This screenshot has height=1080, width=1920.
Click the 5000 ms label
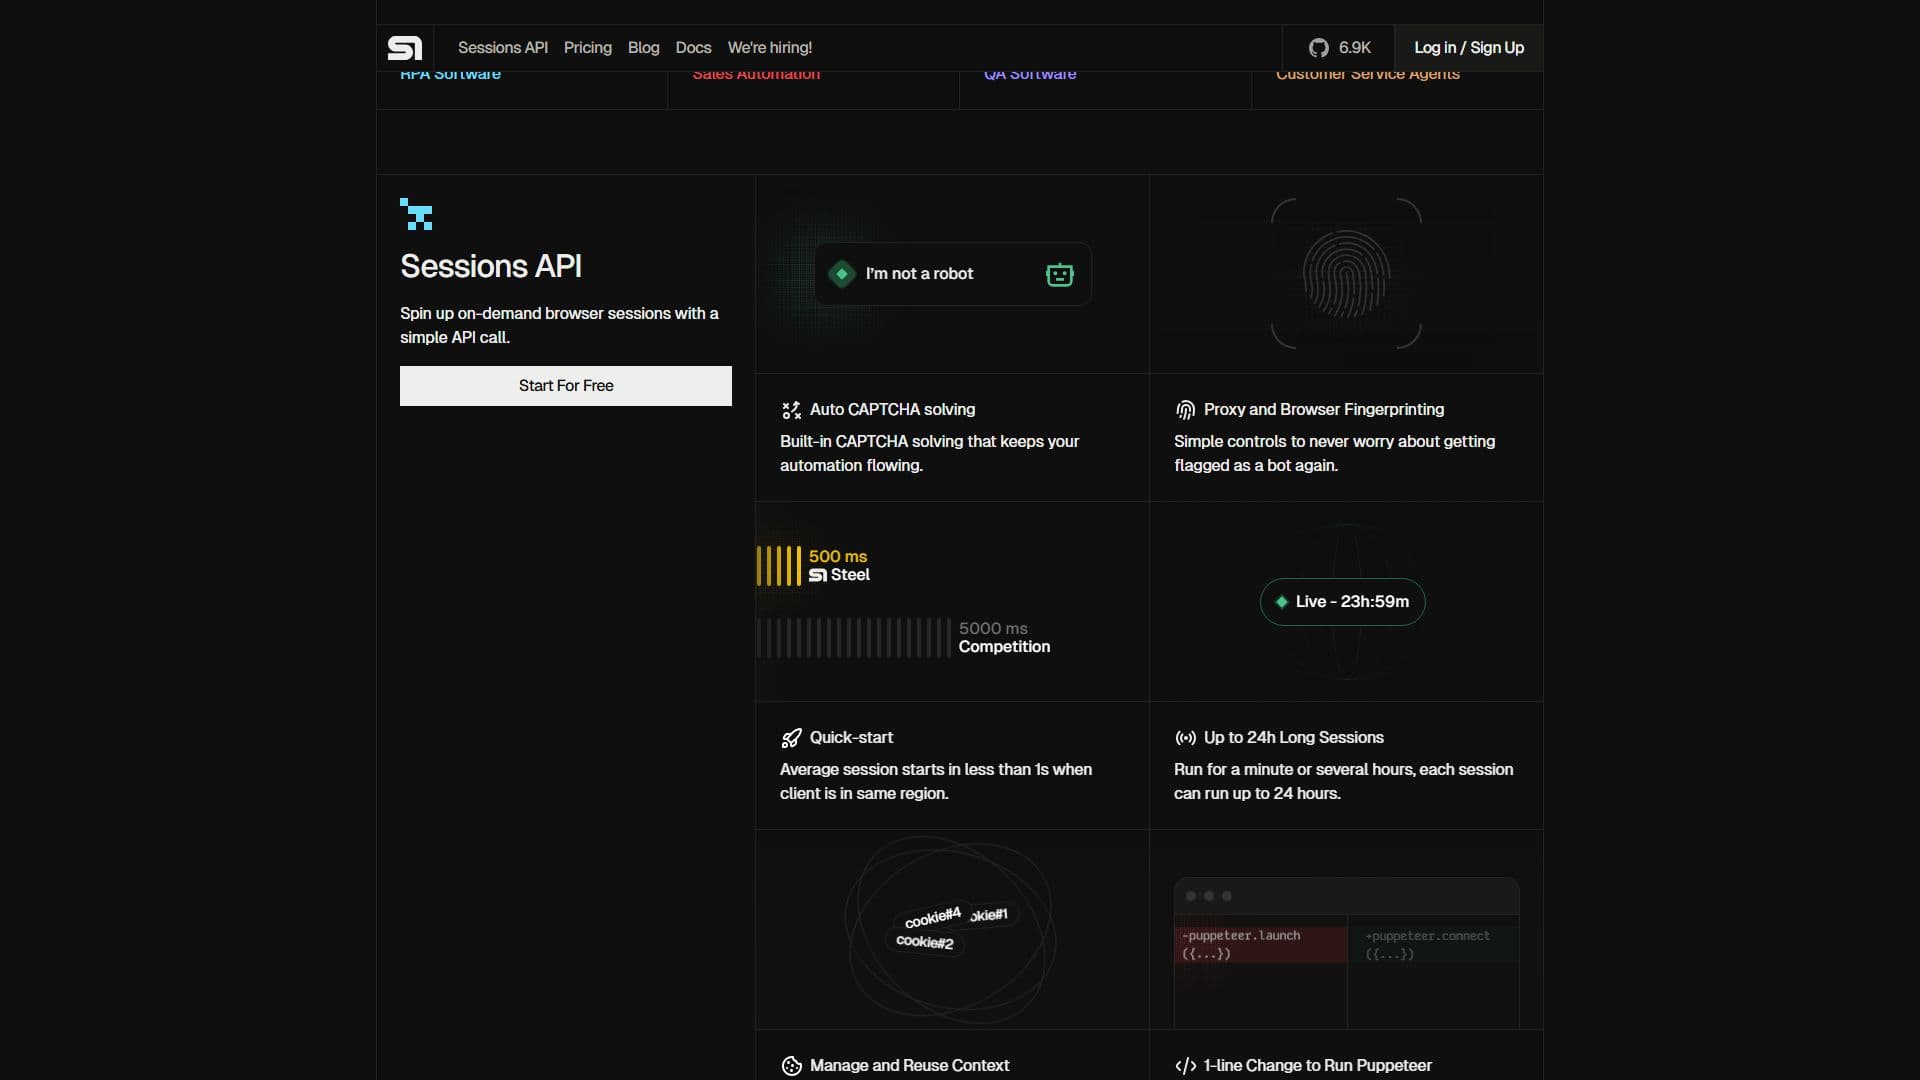[993, 629]
